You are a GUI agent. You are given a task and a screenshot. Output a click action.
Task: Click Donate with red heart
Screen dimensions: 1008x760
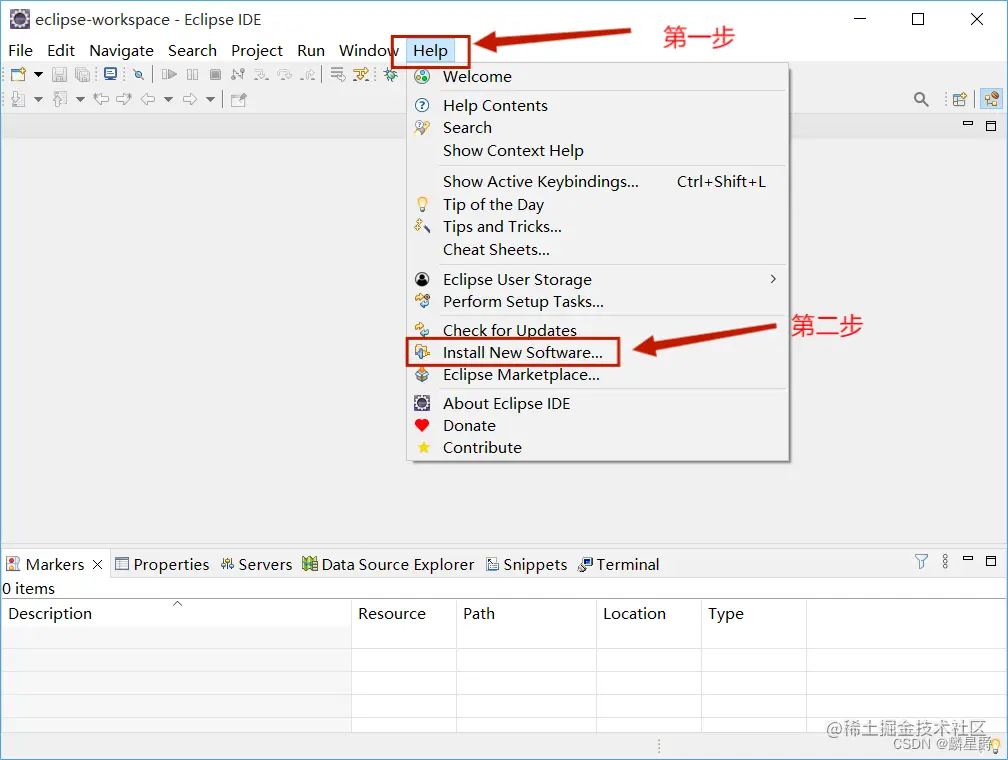(598, 426)
